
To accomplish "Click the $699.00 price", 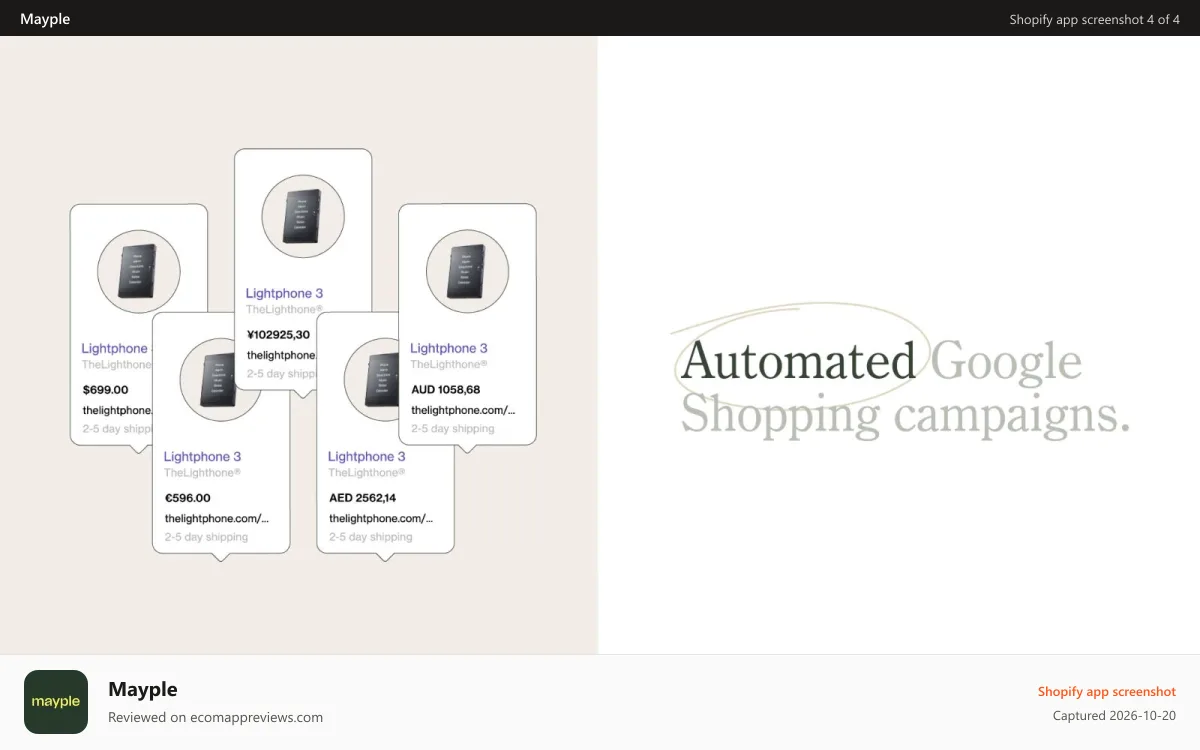I will [x=105, y=389].
